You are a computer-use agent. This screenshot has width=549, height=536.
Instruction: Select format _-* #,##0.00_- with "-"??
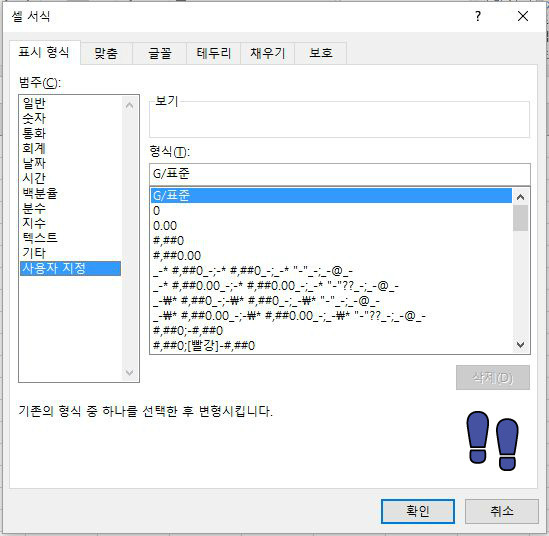(x=331, y=286)
